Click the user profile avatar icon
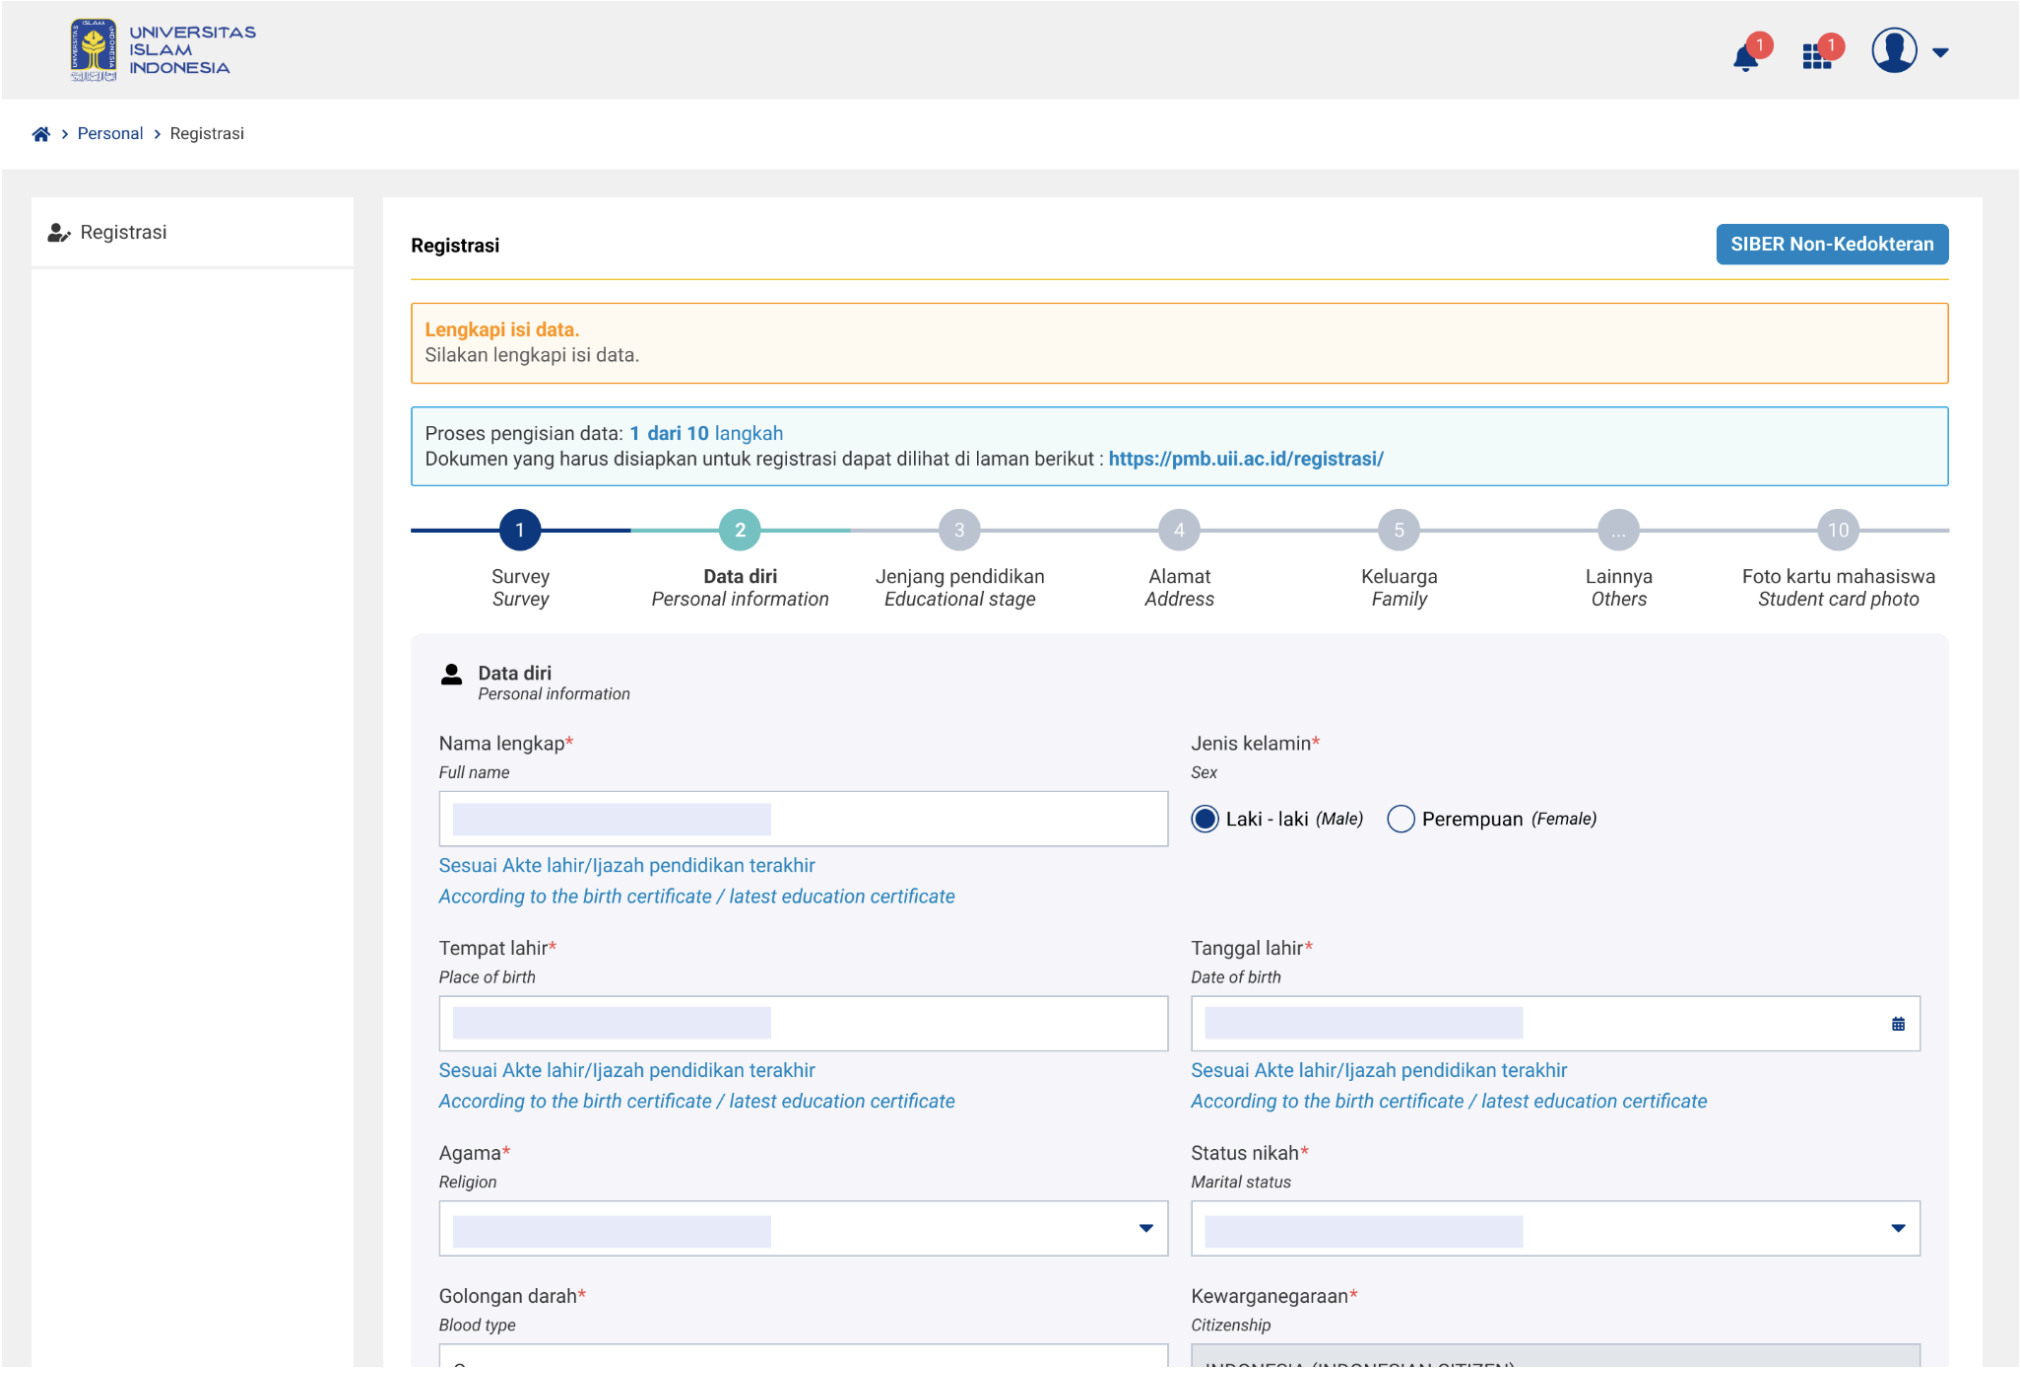The height and width of the screenshot is (1376, 2020). (1893, 51)
